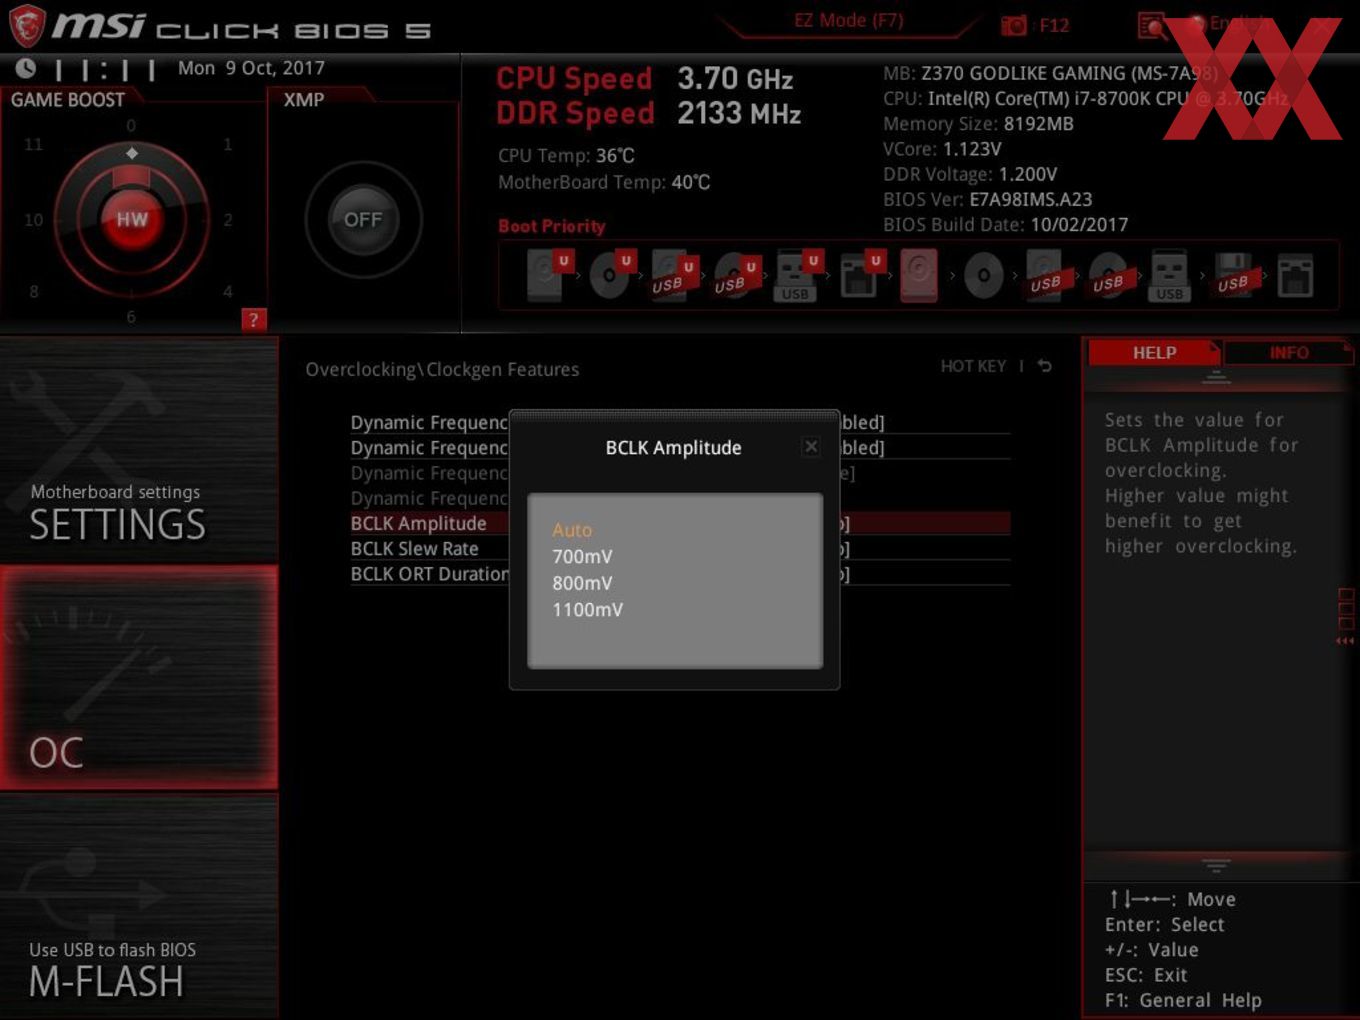Choose 1100mV option
The image size is (1360, 1020).
pyautogui.click(x=587, y=609)
